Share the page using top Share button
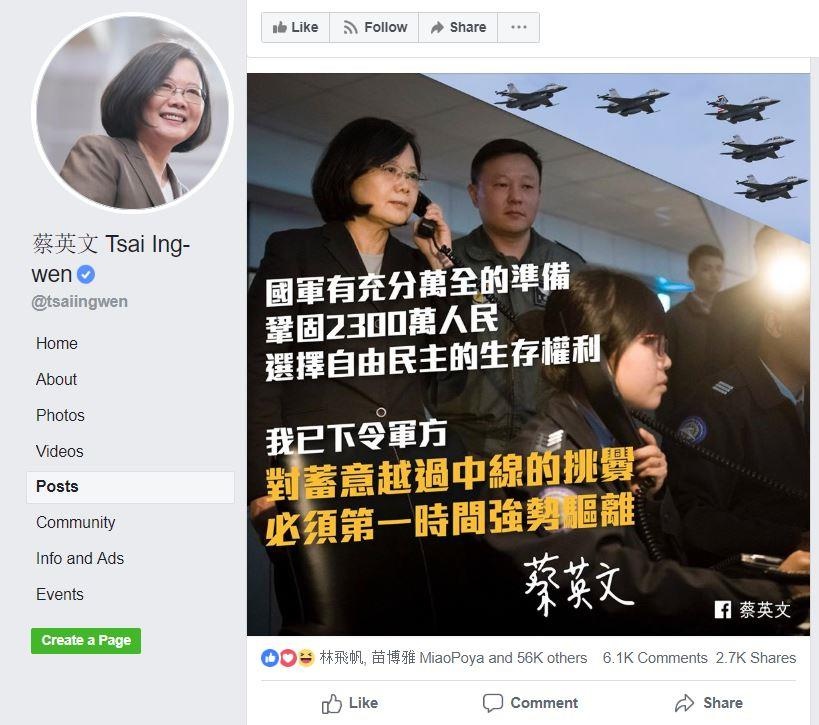The image size is (819, 725). 458,27
